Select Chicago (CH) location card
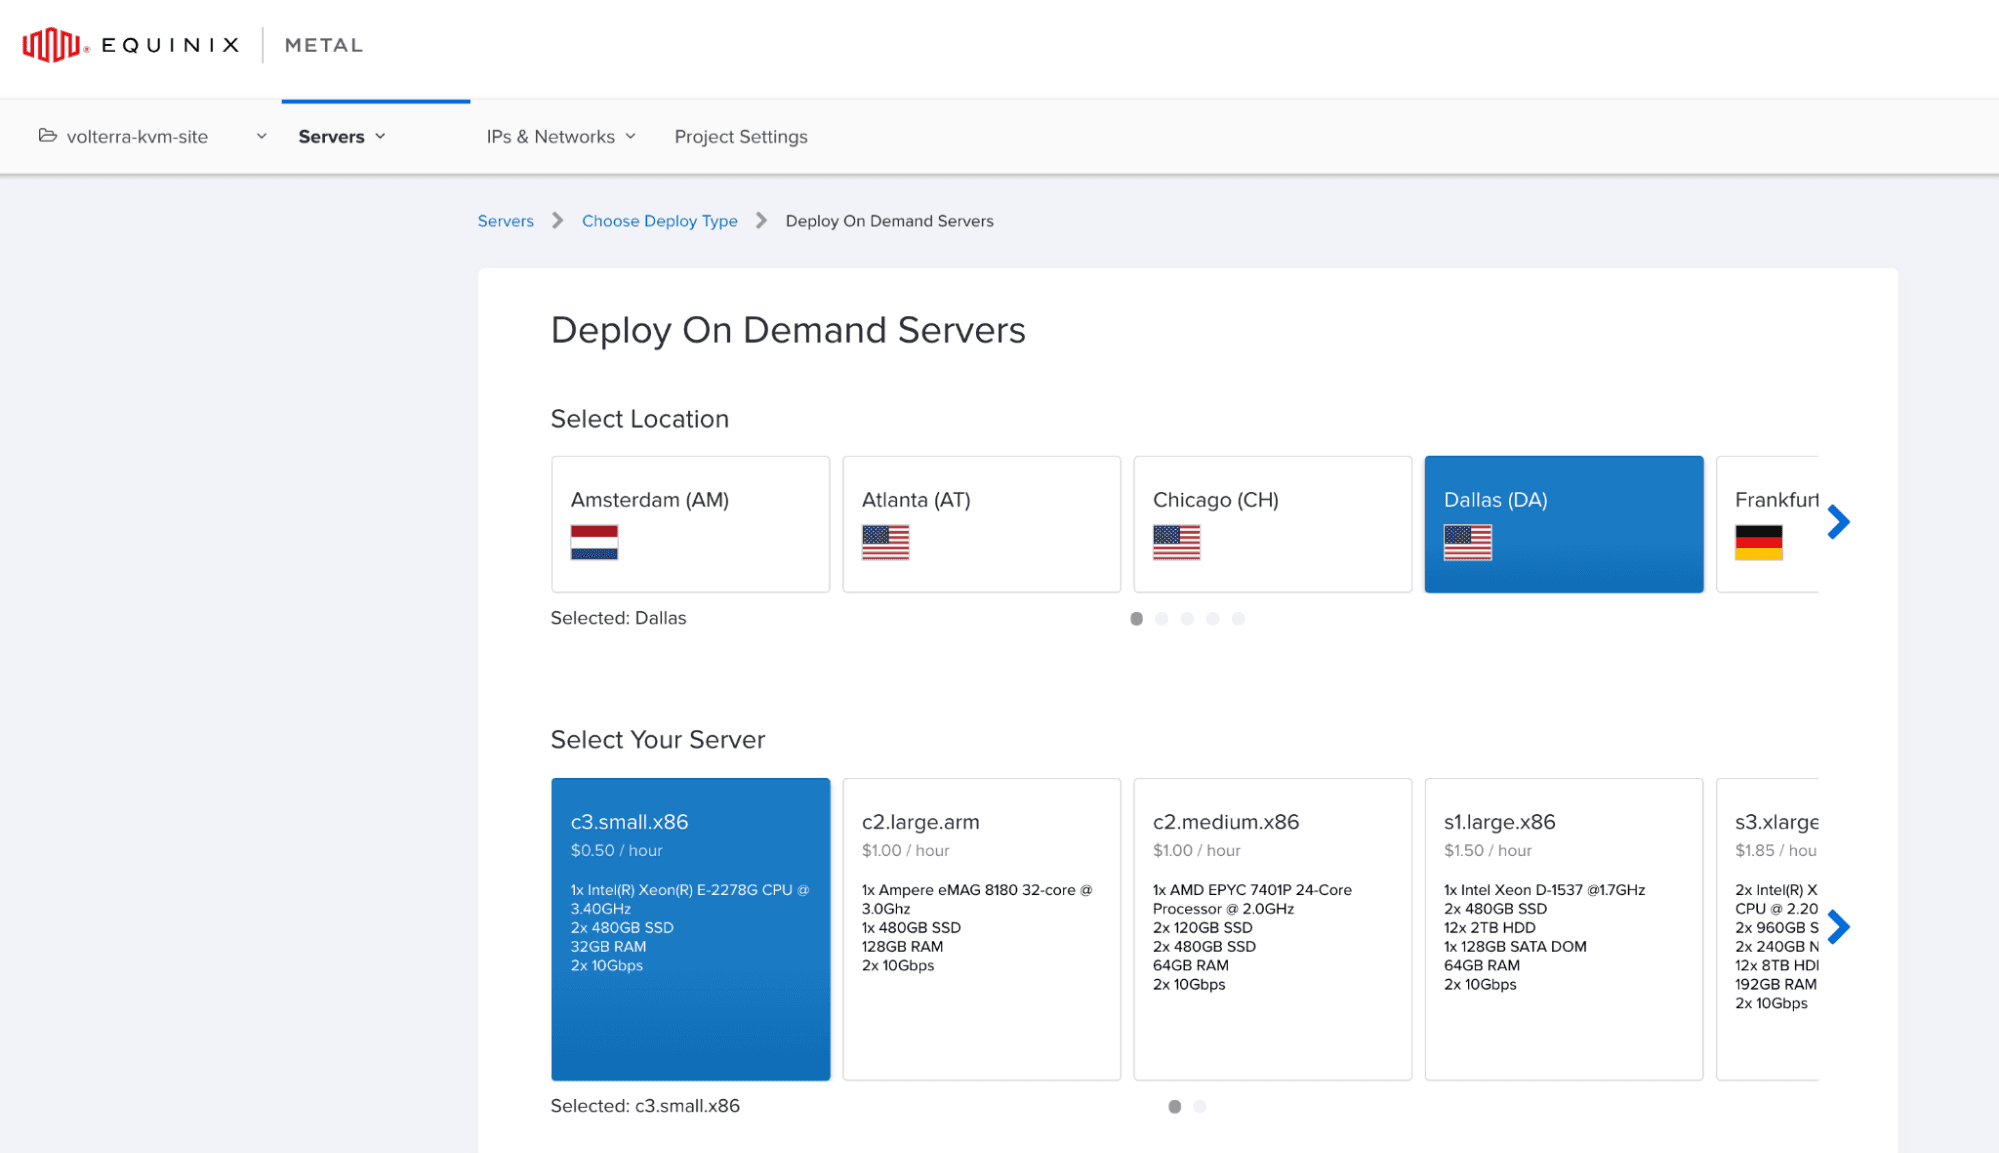This screenshot has height=1153, width=1999. click(x=1272, y=524)
